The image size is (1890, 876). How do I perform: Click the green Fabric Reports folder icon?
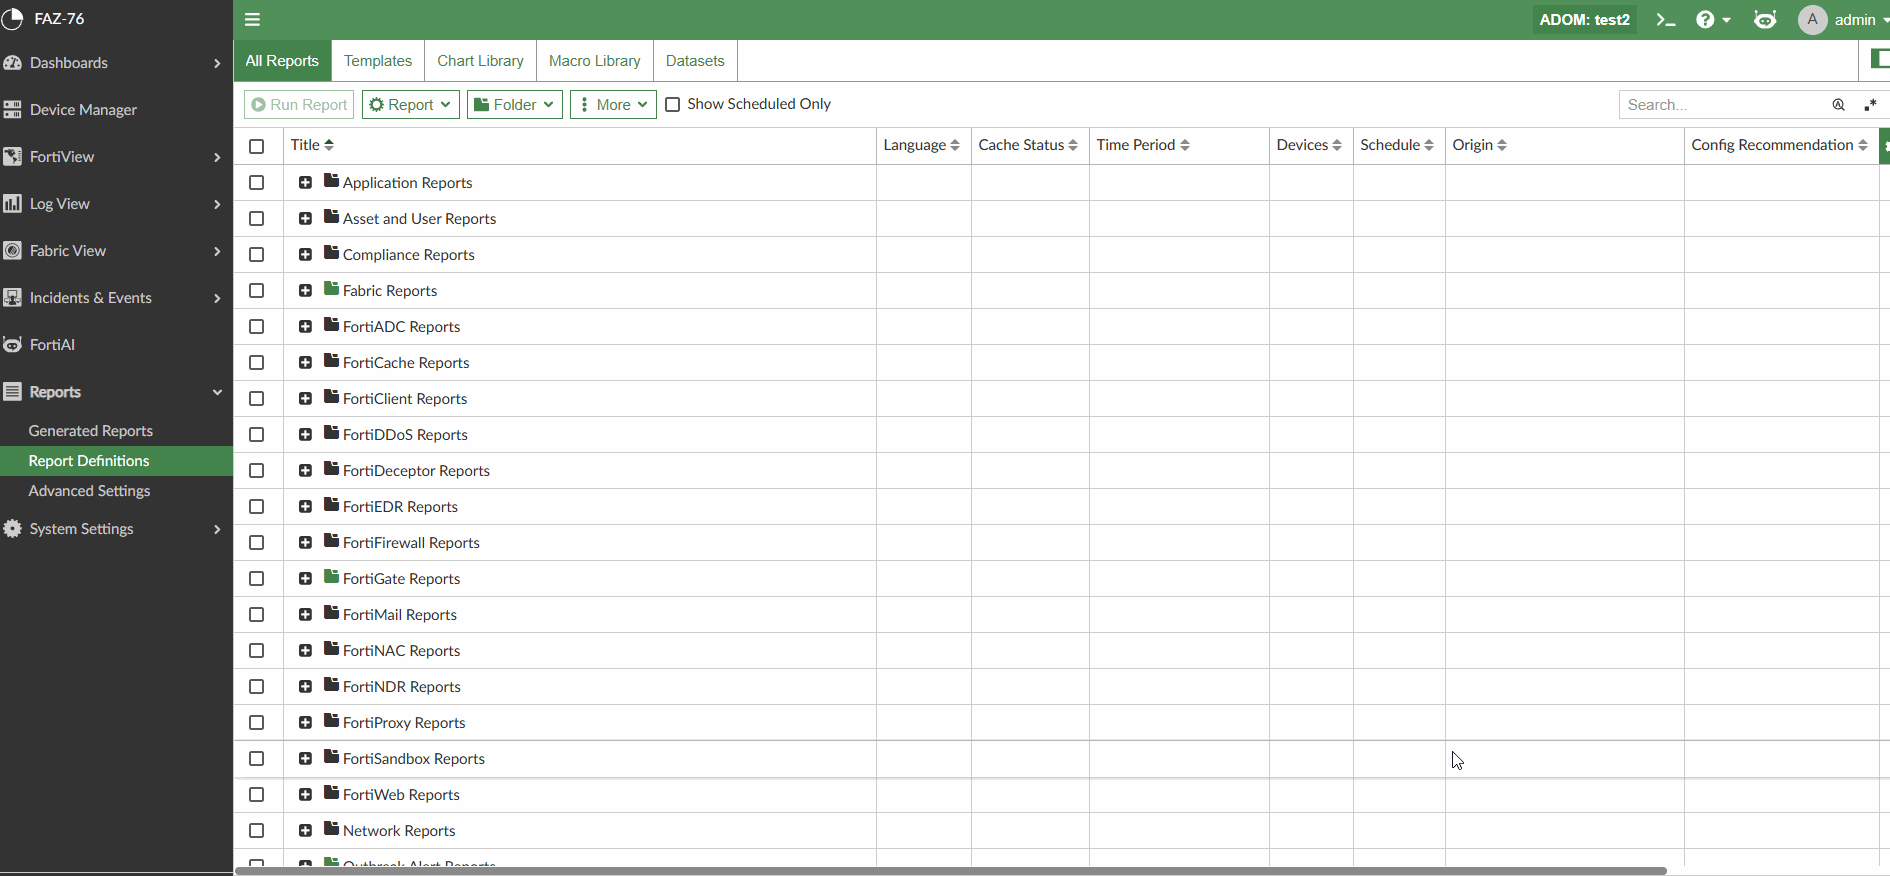click(331, 288)
